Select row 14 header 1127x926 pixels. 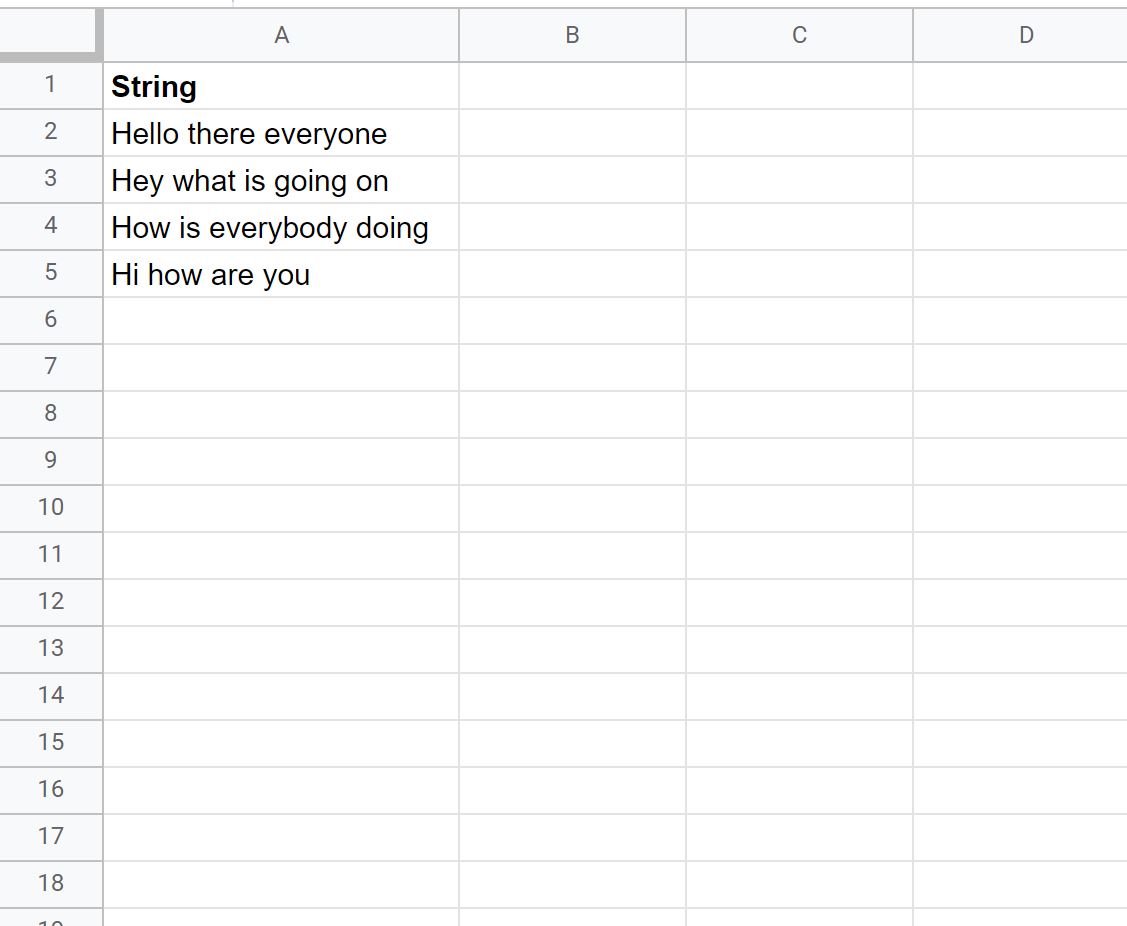[x=50, y=697]
